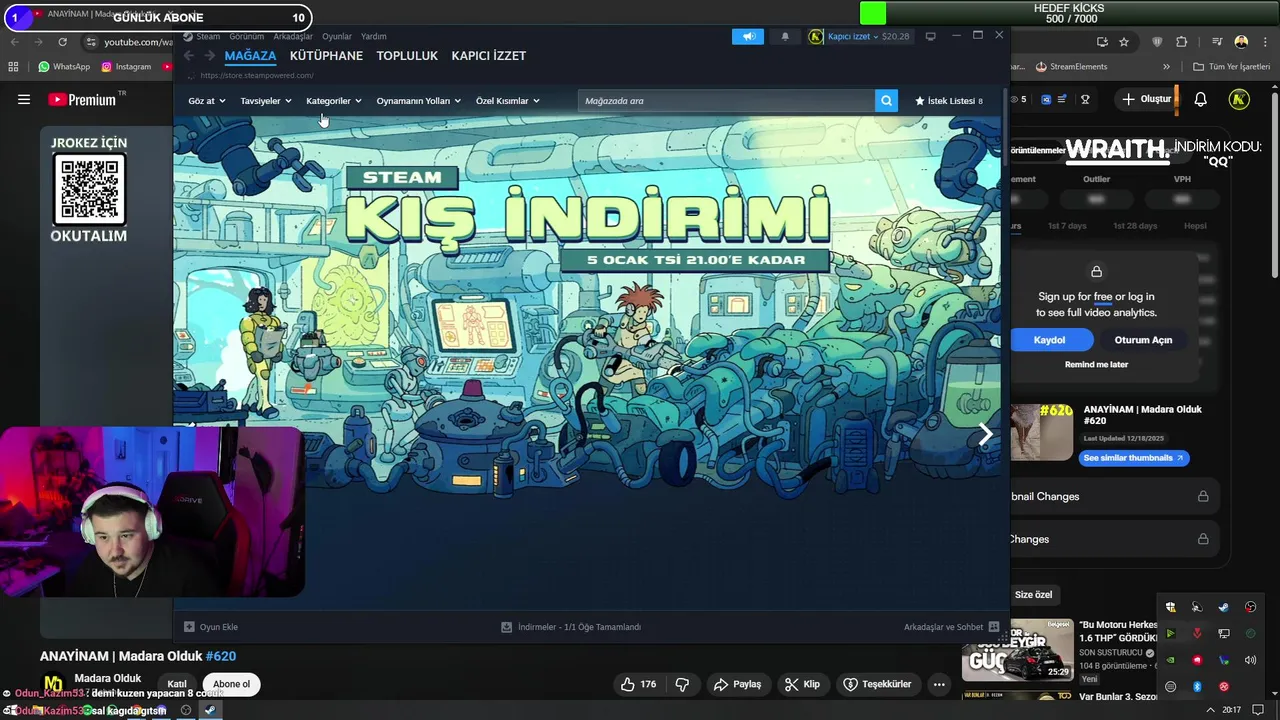Open Bu Motoru Herkes recommended video thumbnail
The image size is (1280, 720).
[1017, 650]
